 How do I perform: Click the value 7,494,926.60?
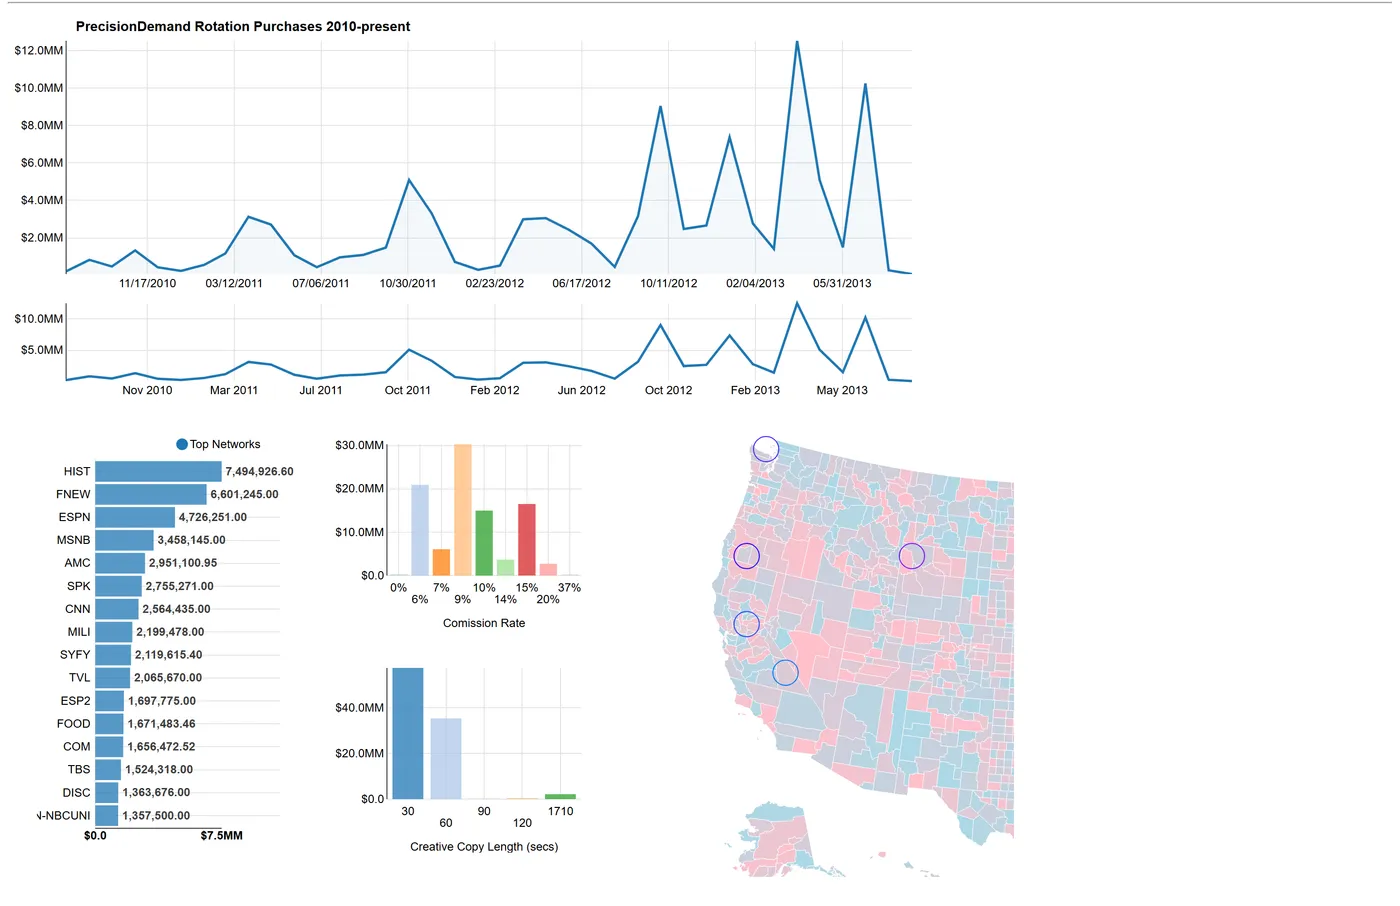tap(260, 471)
